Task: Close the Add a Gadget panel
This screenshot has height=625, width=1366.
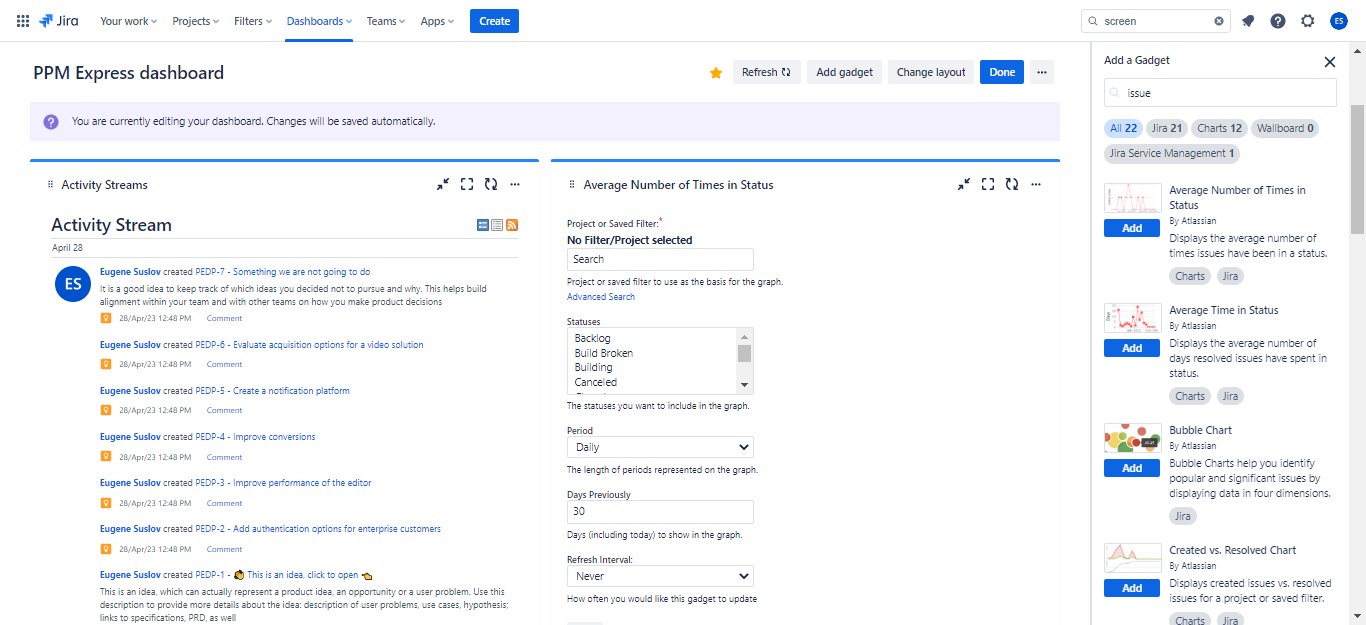Action: 1330,62
